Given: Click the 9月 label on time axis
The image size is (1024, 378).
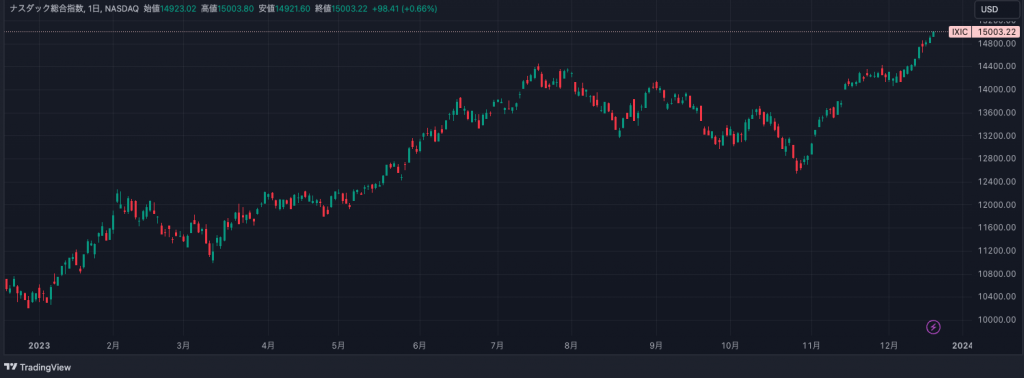Looking at the screenshot, I should (656, 345).
